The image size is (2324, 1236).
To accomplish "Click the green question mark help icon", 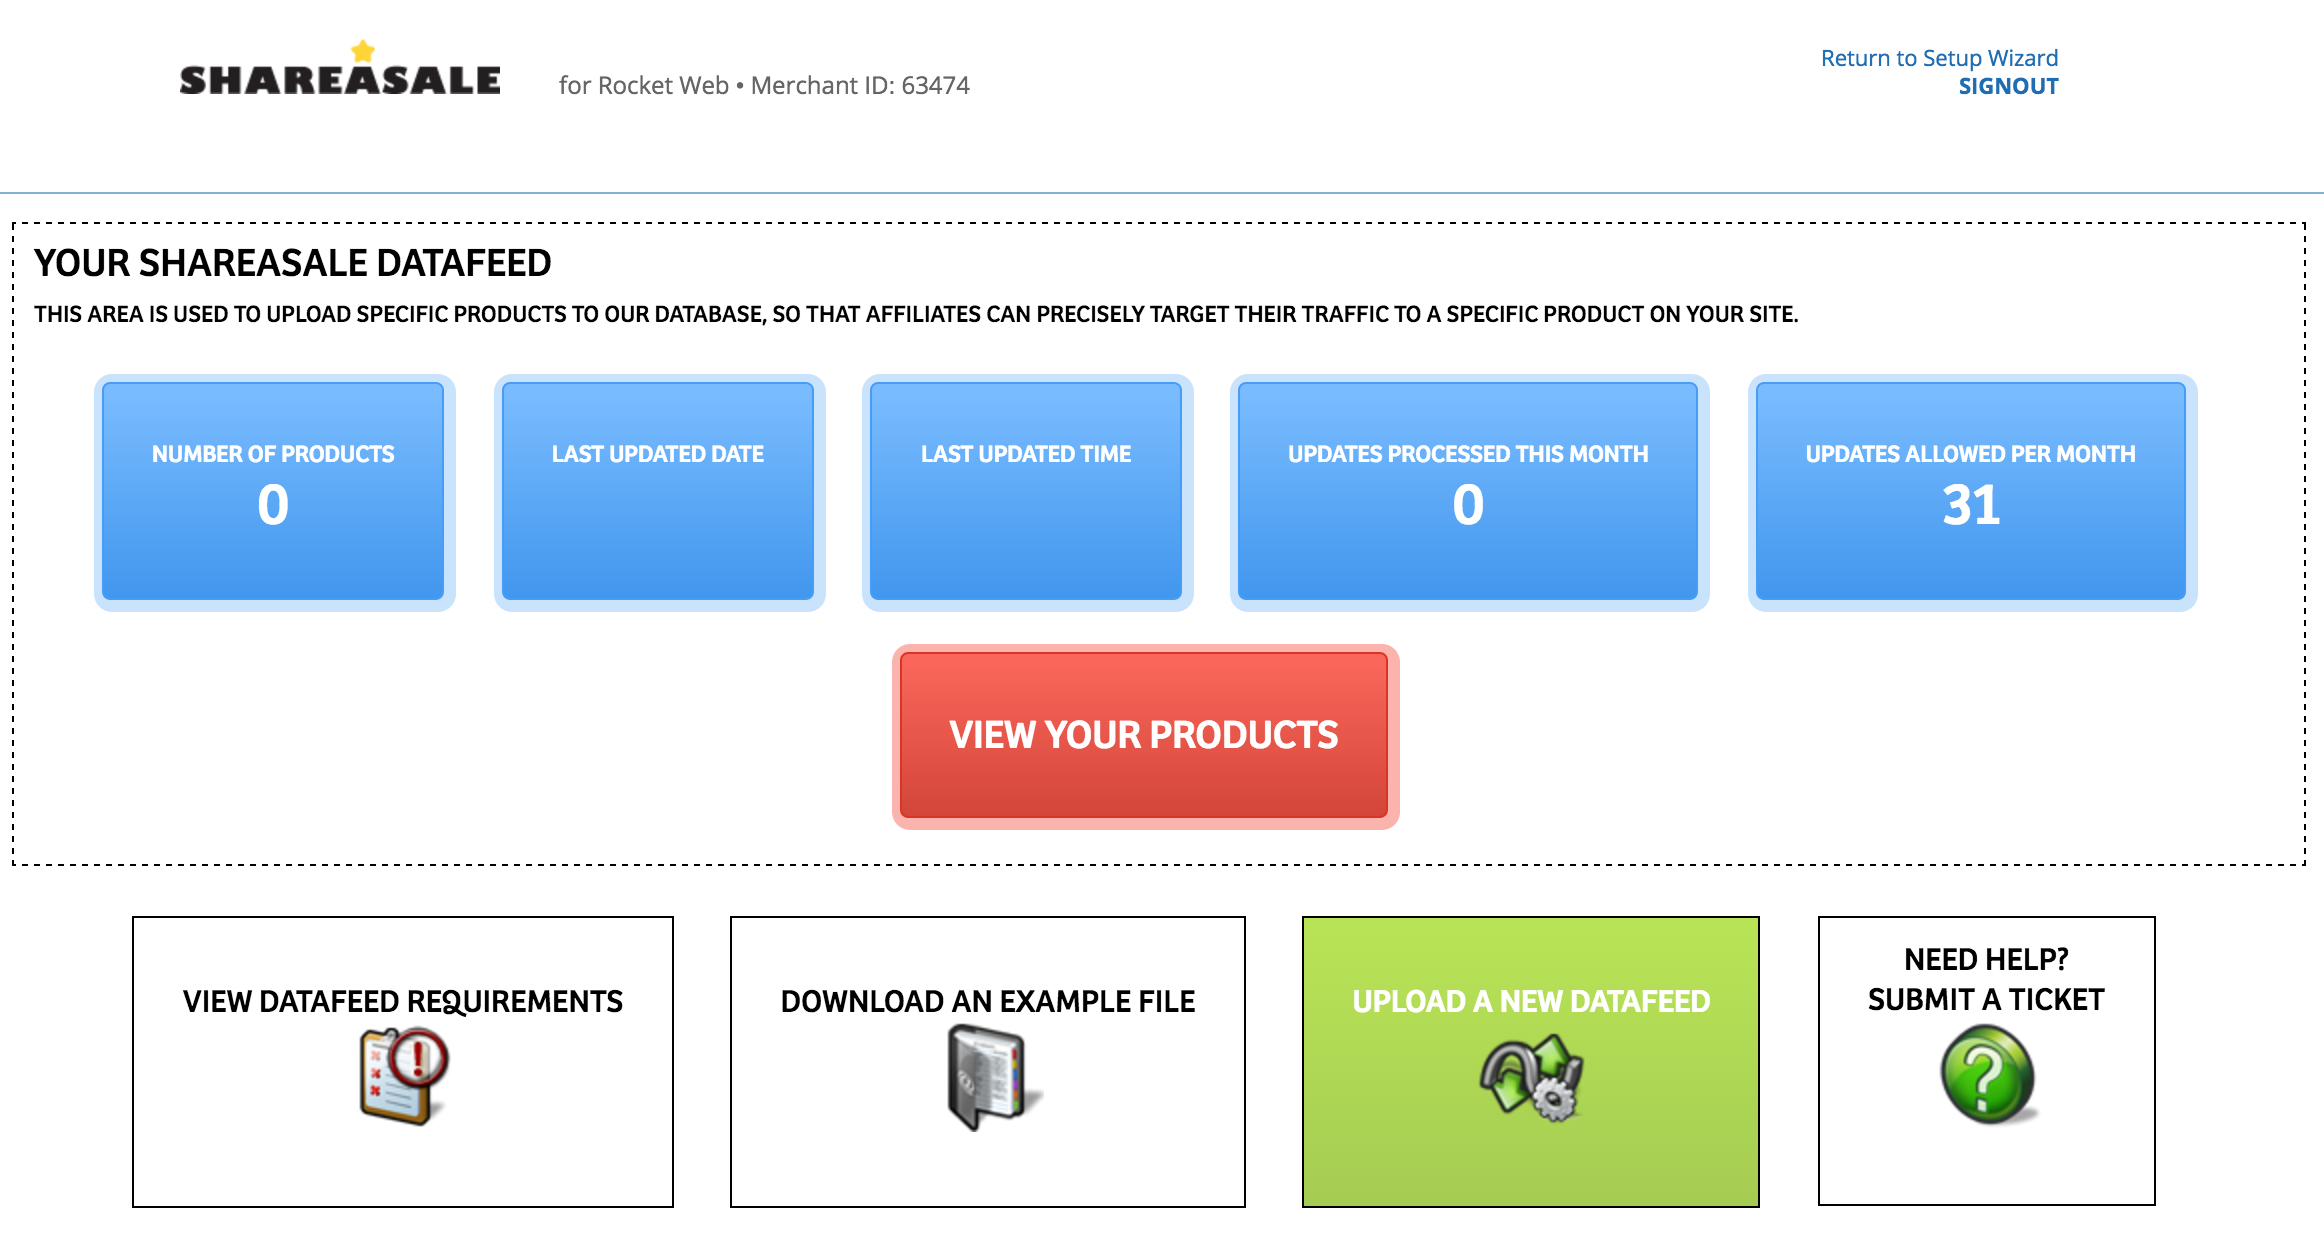I will point(1988,1076).
